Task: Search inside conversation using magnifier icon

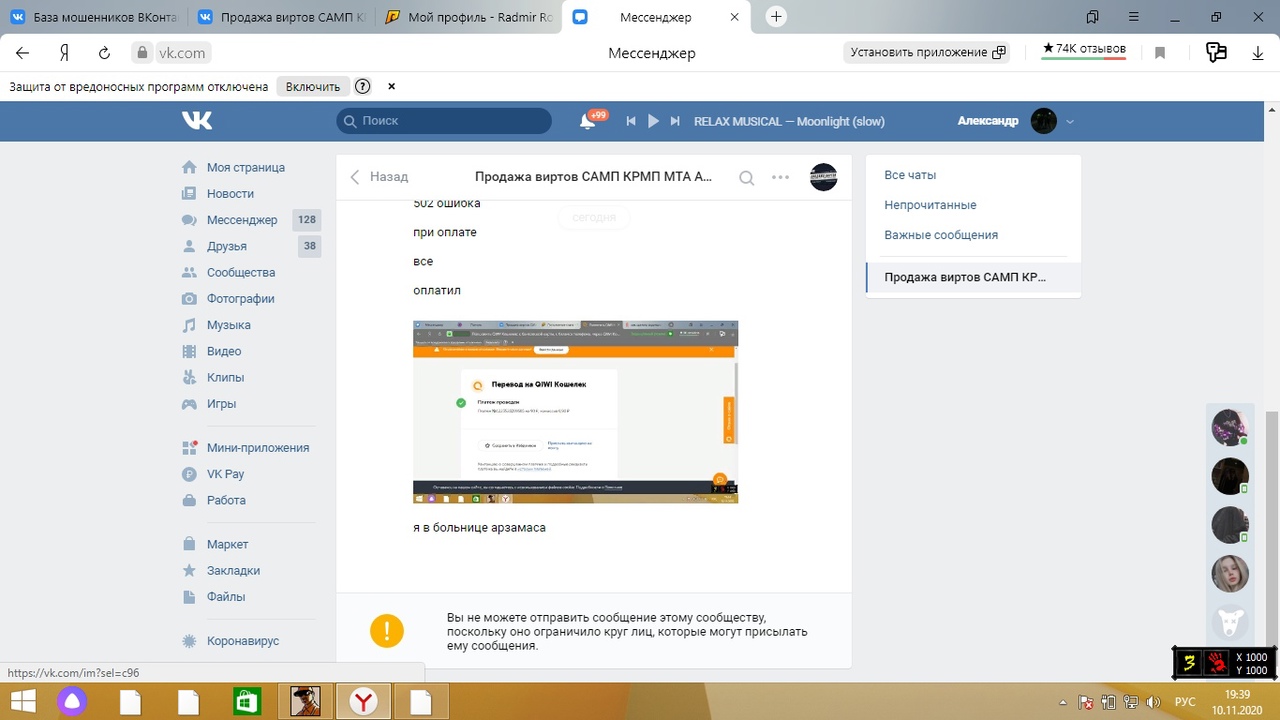Action: click(746, 177)
